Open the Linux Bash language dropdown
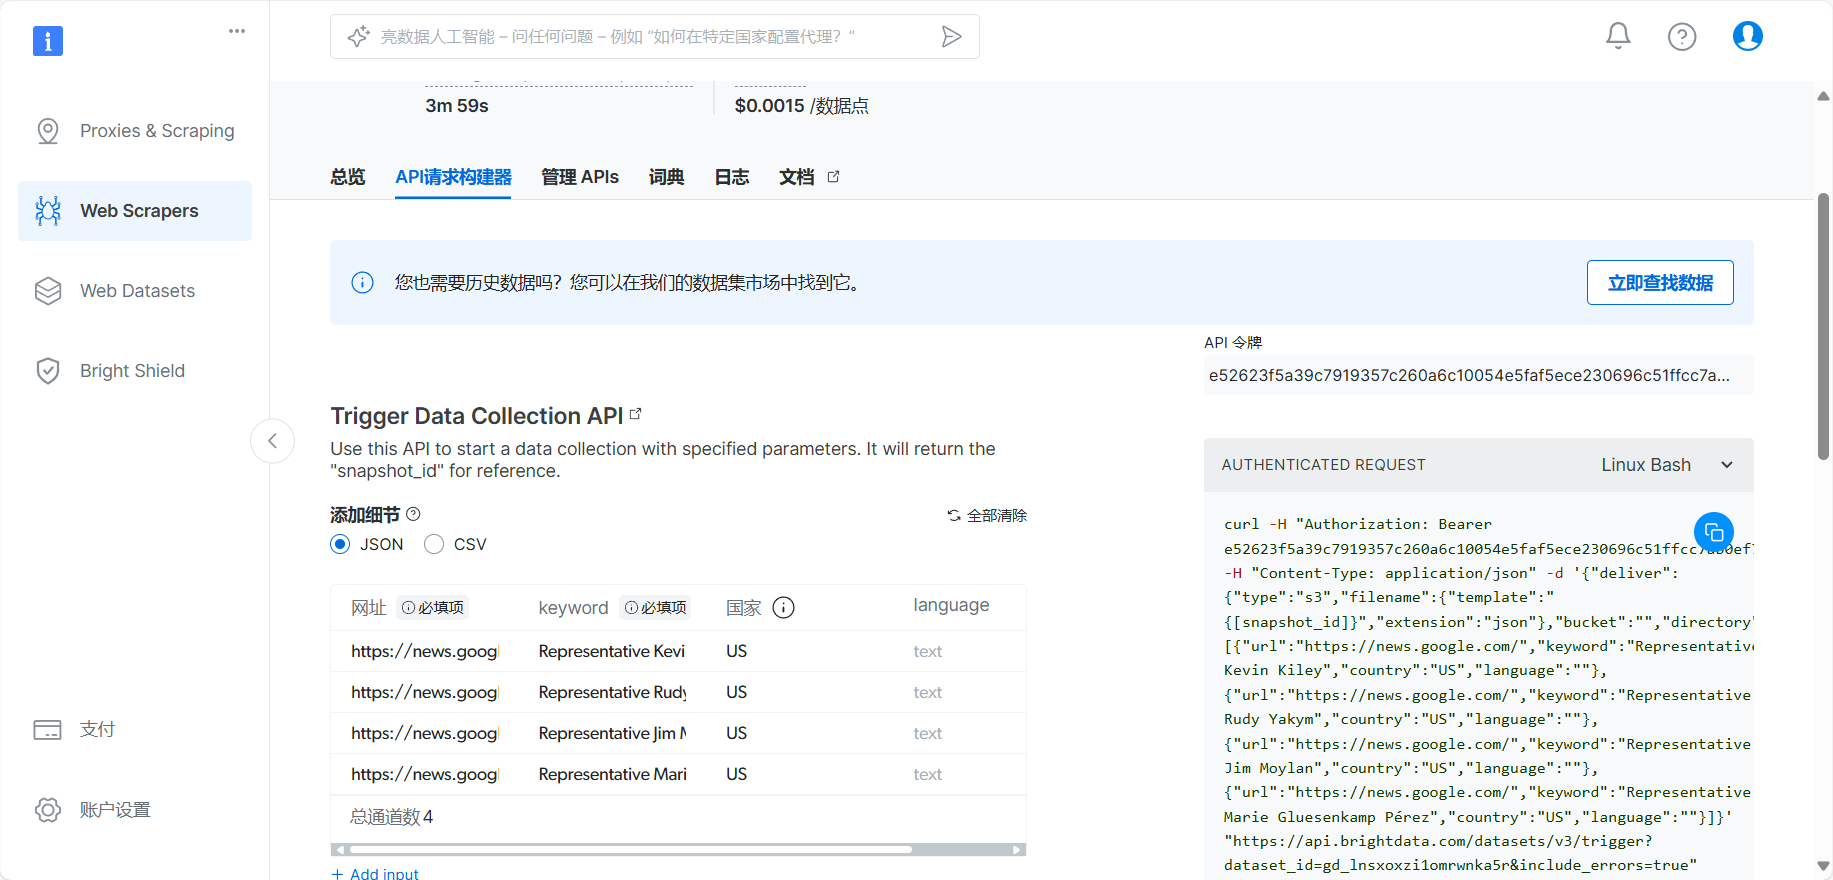The image size is (1833, 880). pos(1666,465)
